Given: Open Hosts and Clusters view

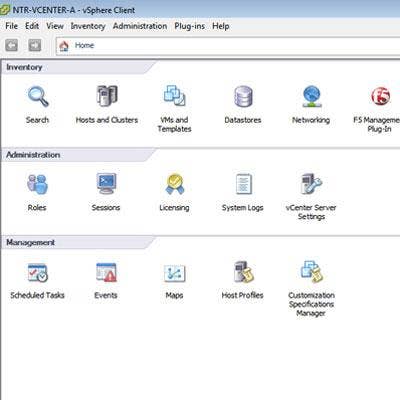Looking at the screenshot, I should (x=107, y=96).
